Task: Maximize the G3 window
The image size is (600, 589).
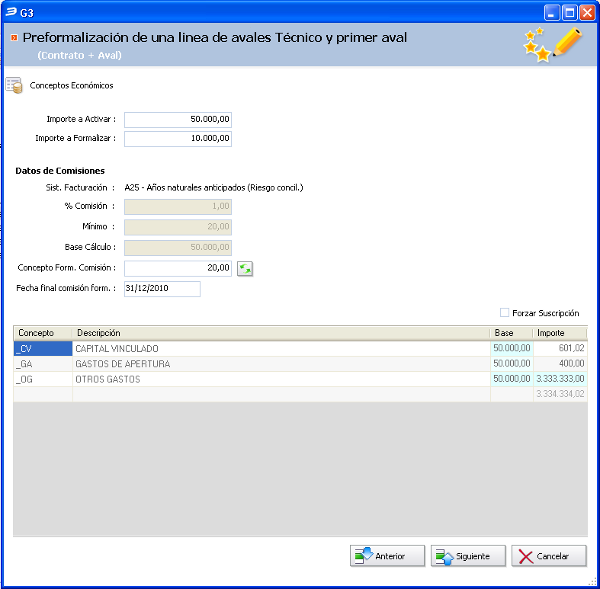Action: (569, 13)
